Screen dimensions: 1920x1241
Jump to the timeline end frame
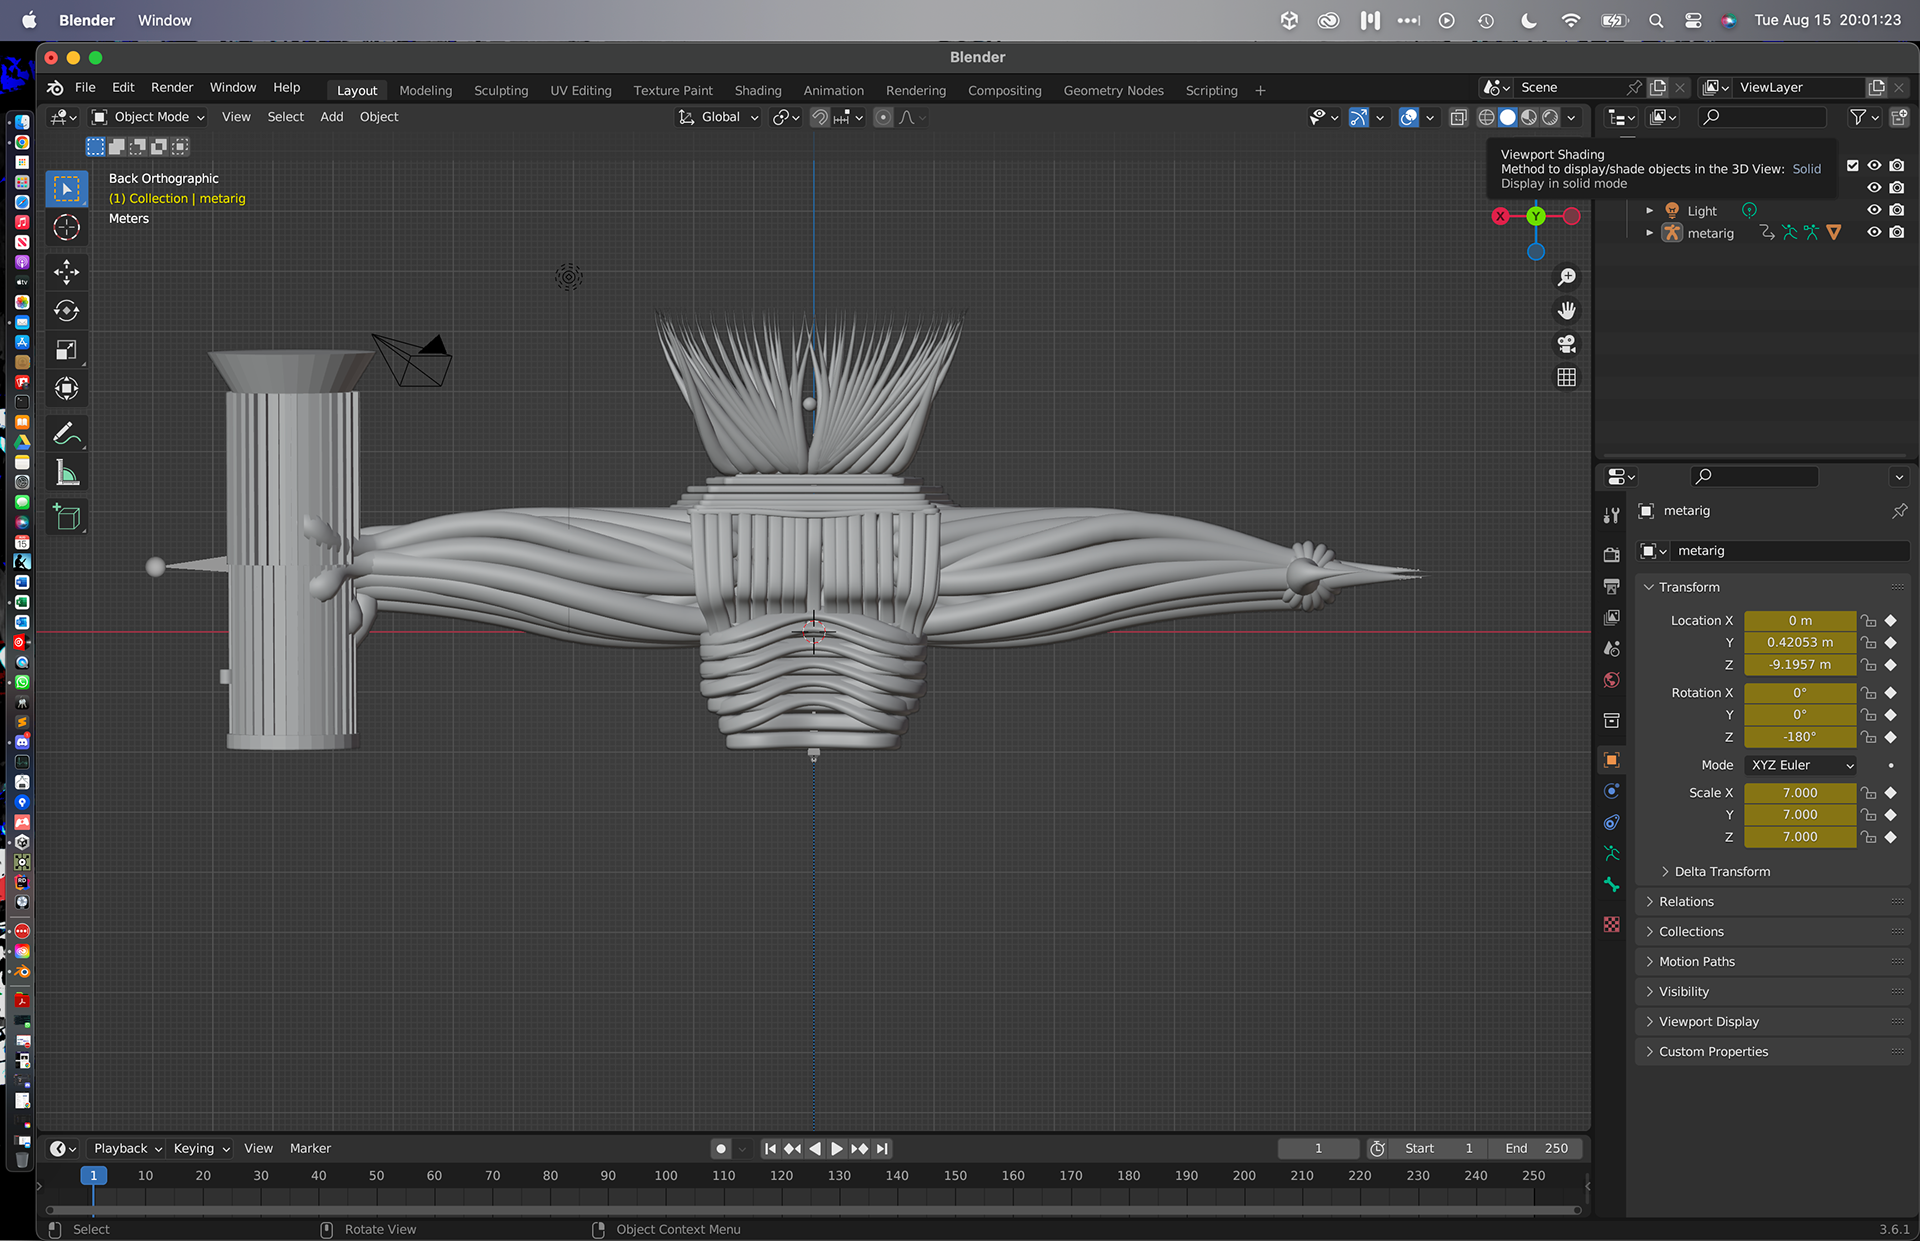[882, 1149]
